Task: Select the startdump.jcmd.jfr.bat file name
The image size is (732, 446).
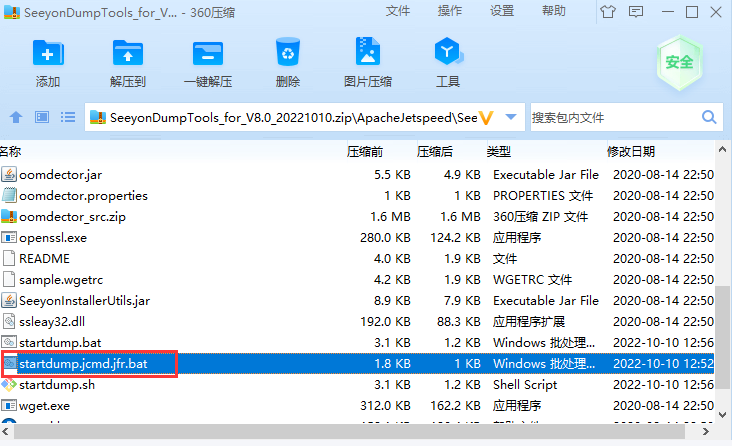Action: 83,363
